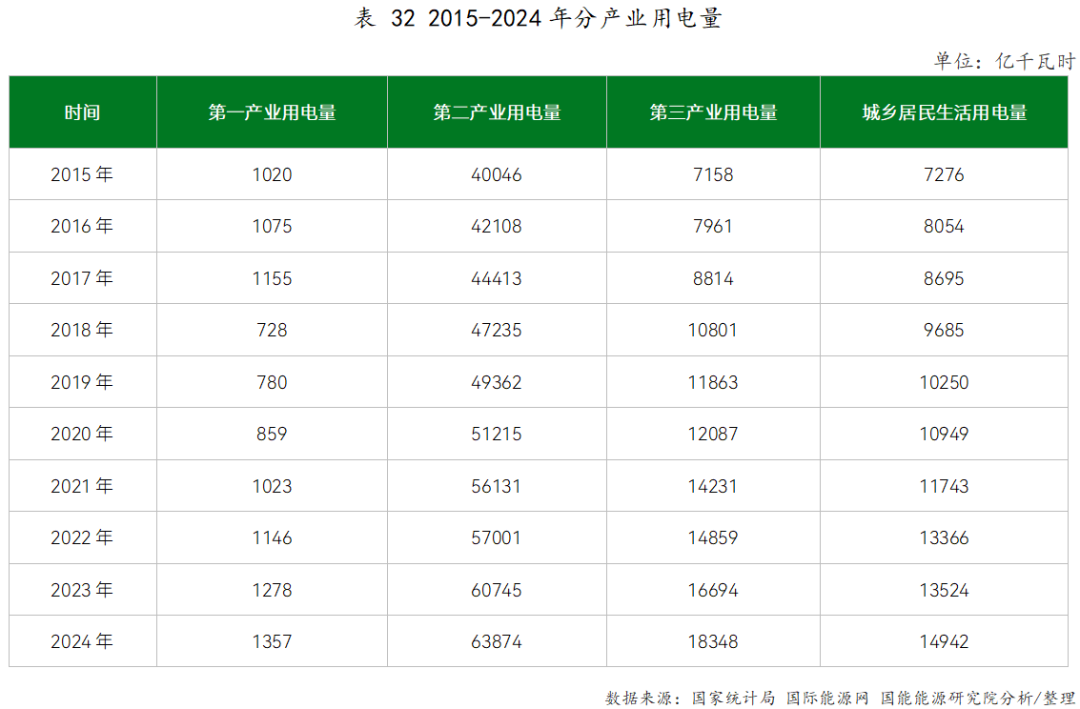Click the data source footnote text

pos(839,697)
